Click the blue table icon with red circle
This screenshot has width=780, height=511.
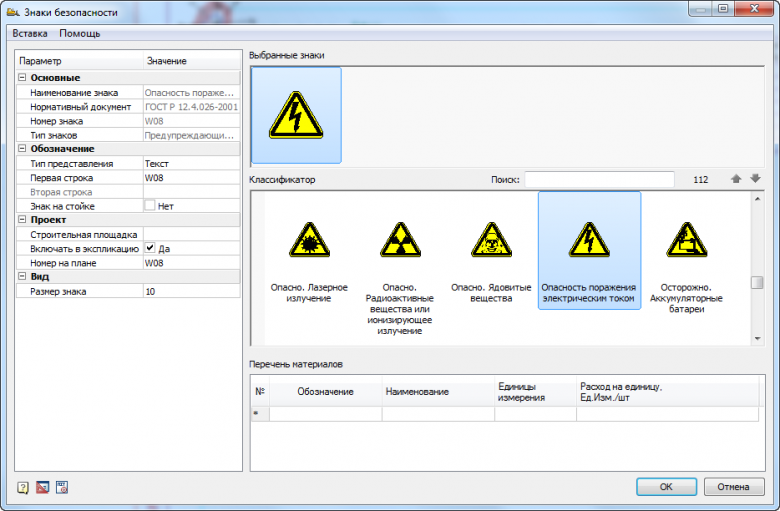62,488
